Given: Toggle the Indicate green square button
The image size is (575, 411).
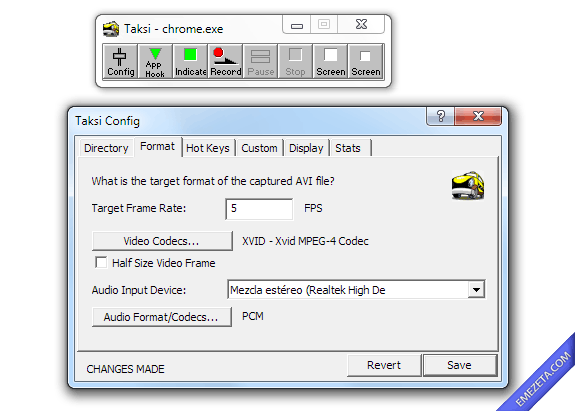Looking at the screenshot, I should tap(190, 61).
